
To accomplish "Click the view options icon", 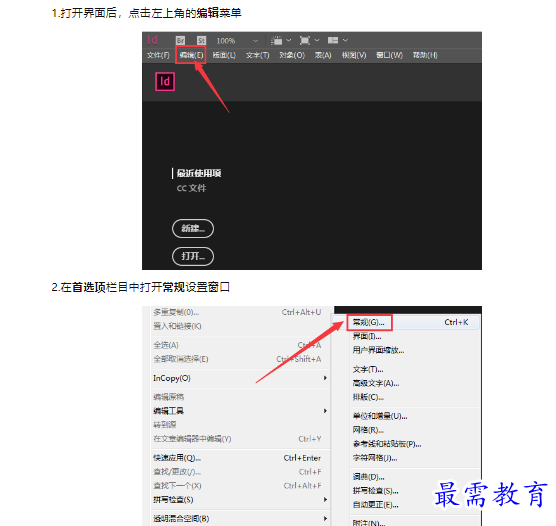I will (x=276, y=40).
